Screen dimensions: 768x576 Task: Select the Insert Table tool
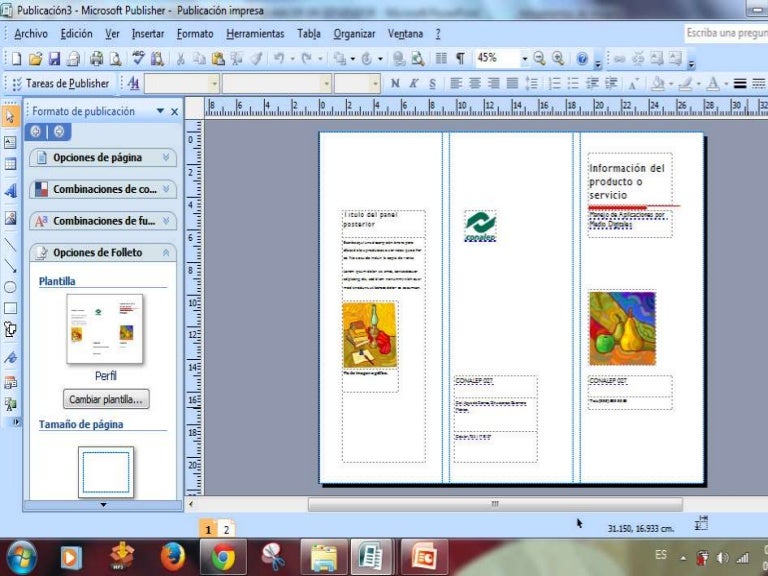pyautogui.click(x=10, y=164)
